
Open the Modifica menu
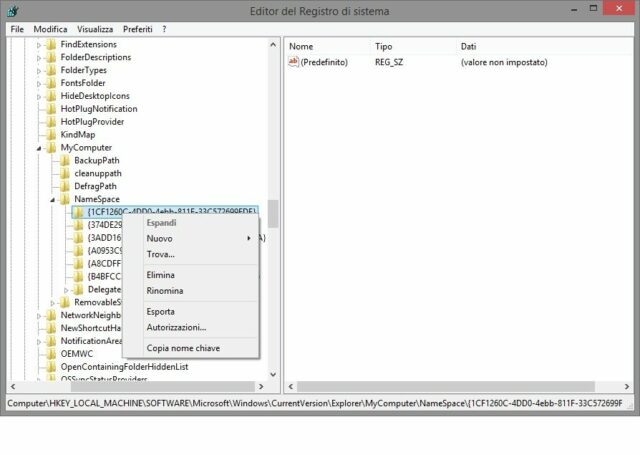tap(50, 29)
